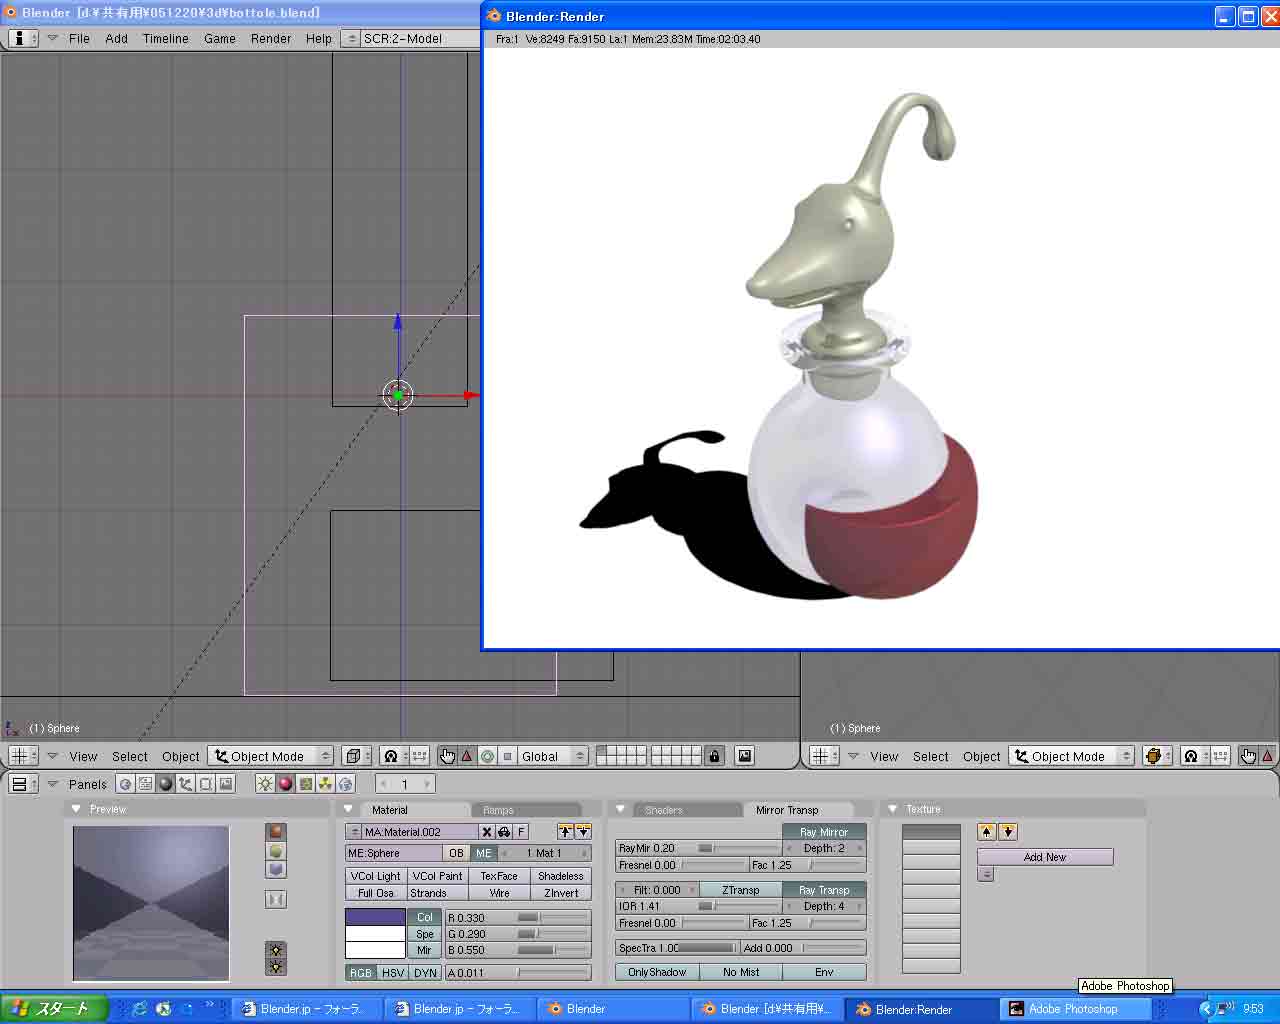Open the Global orientation dropdown
1280x1024 pixels.
click(x=553, y=756)
